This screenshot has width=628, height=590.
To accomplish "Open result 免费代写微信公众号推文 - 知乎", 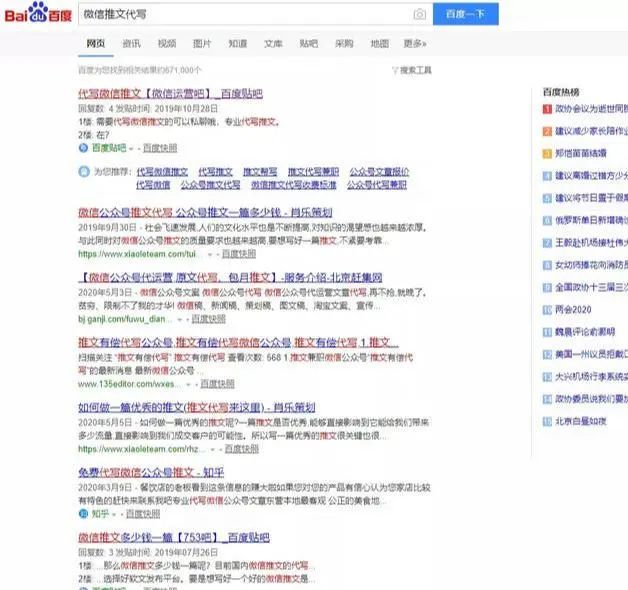I will coord(151,472).
